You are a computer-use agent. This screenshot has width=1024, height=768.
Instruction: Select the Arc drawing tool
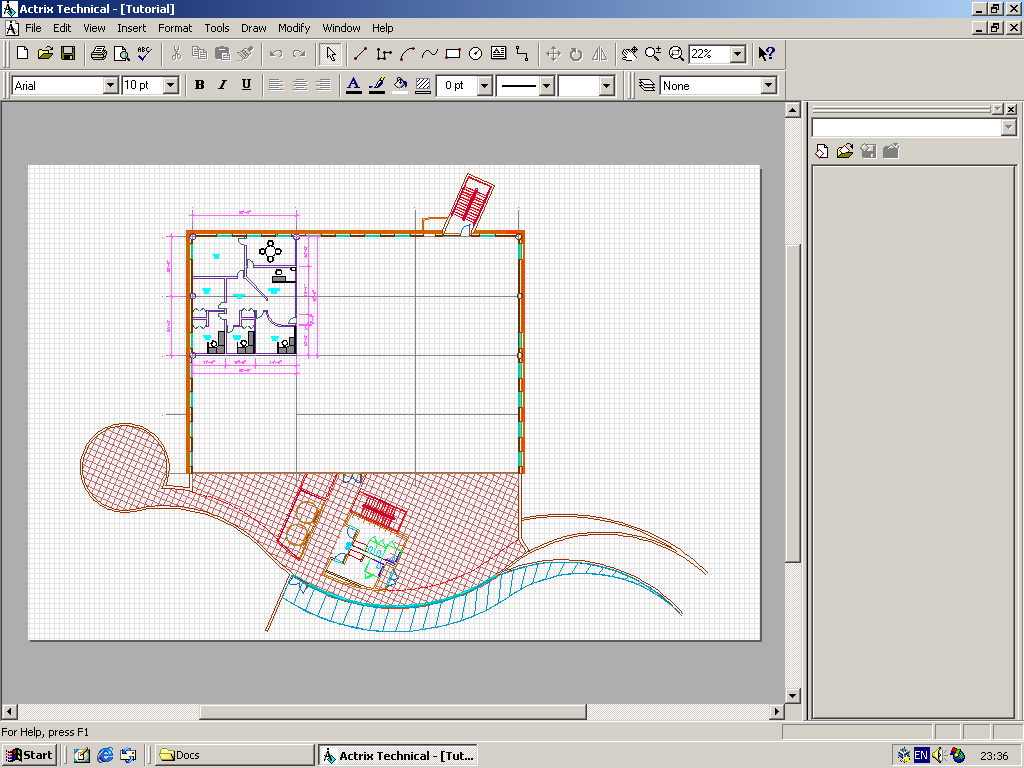pyautogui.click(x=407, y=54)
